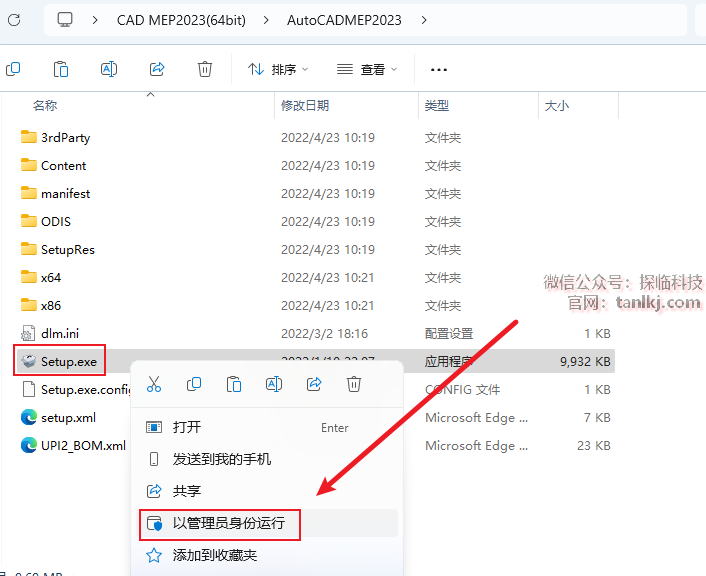Sort by the 类型 column header
The width and height of the screenshot is (706, 576).
point(437,105)
